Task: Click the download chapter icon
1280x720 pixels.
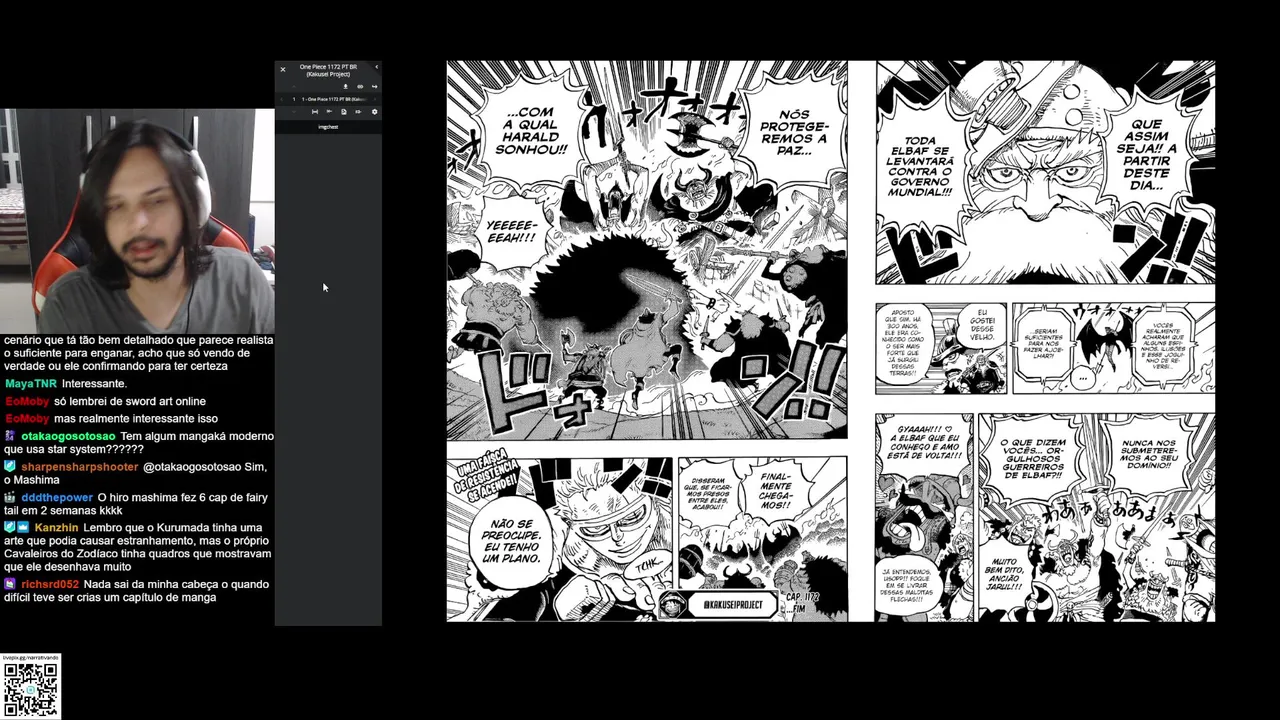Action: coord(345,87)
